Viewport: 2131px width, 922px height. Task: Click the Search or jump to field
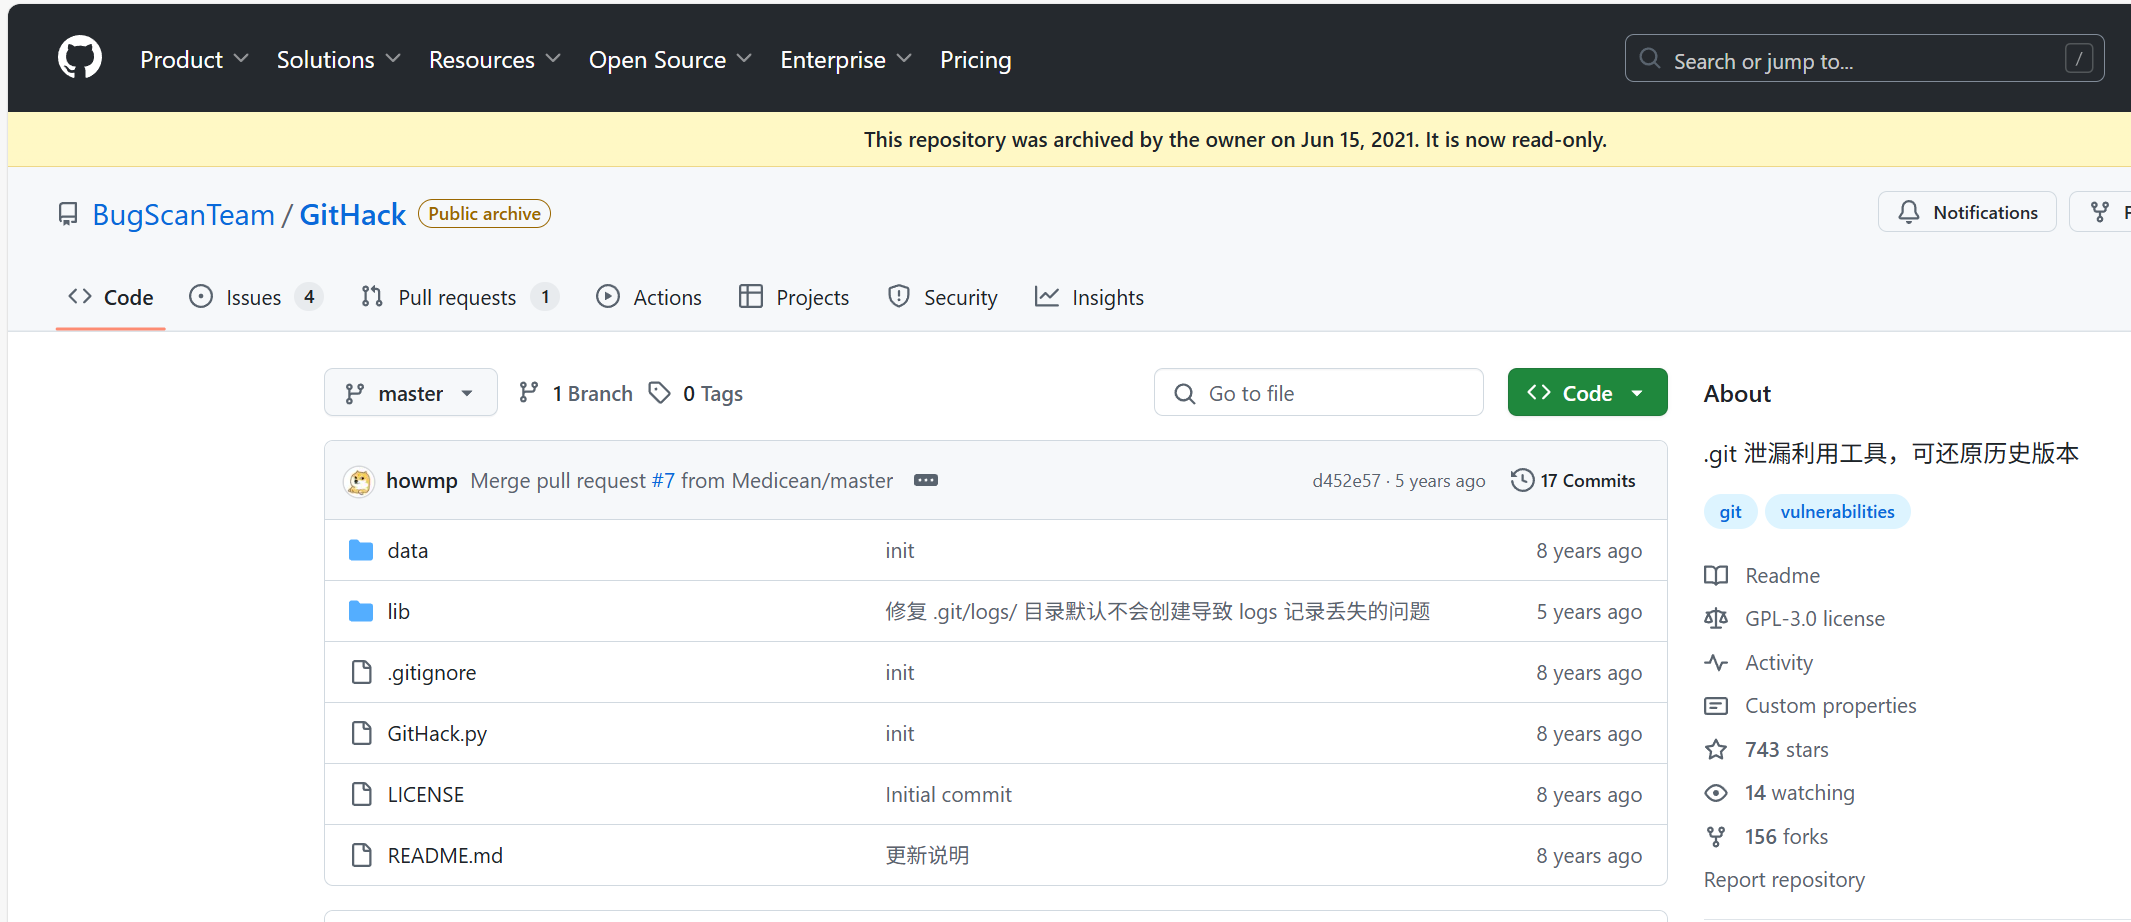tap(1864, 59)
